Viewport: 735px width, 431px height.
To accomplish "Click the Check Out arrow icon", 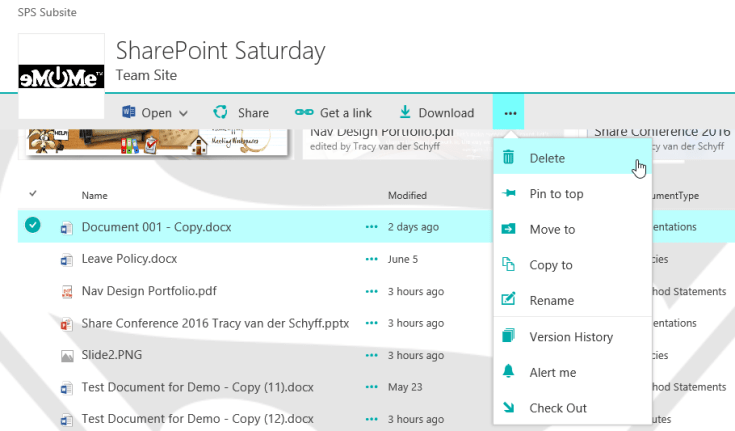I will coord(509,408).
